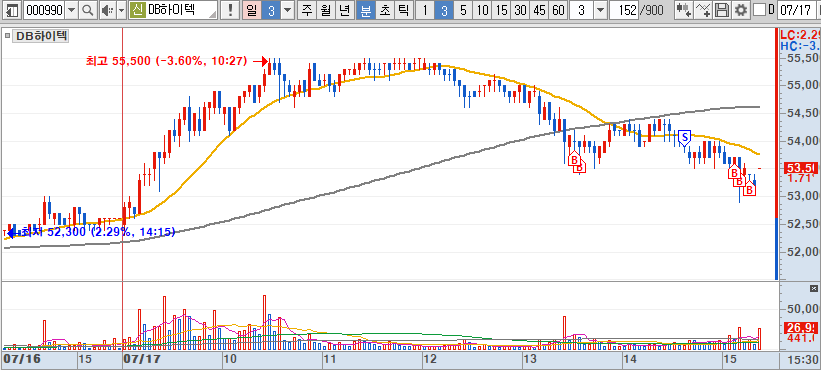
Task: Select the 월 monthly period button
Action: (325, 10)
